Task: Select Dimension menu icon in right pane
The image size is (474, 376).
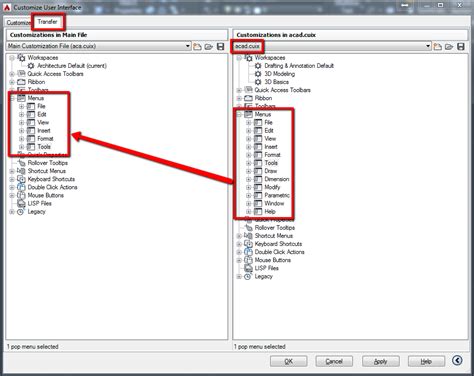Action: click(258, 179)
